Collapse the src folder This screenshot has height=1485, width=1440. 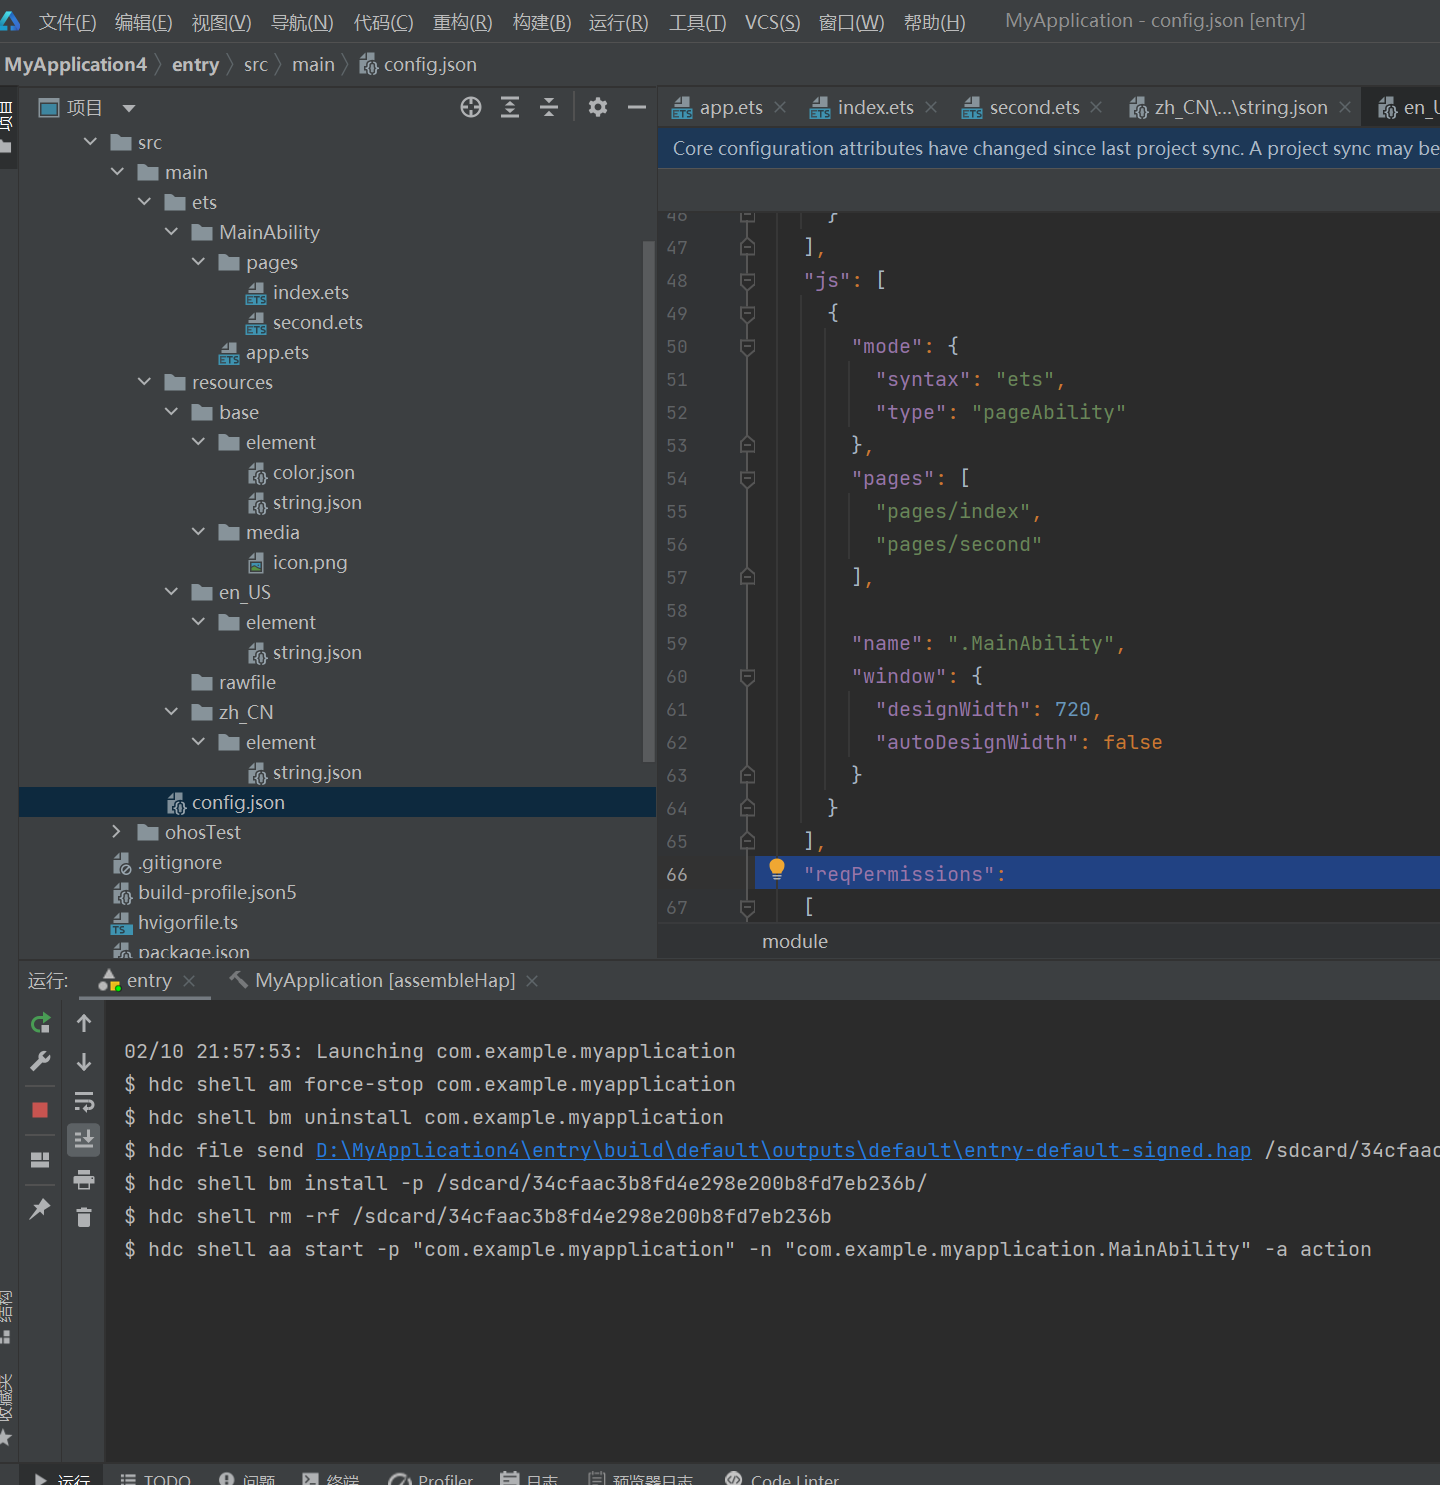(x=91, y=142)
